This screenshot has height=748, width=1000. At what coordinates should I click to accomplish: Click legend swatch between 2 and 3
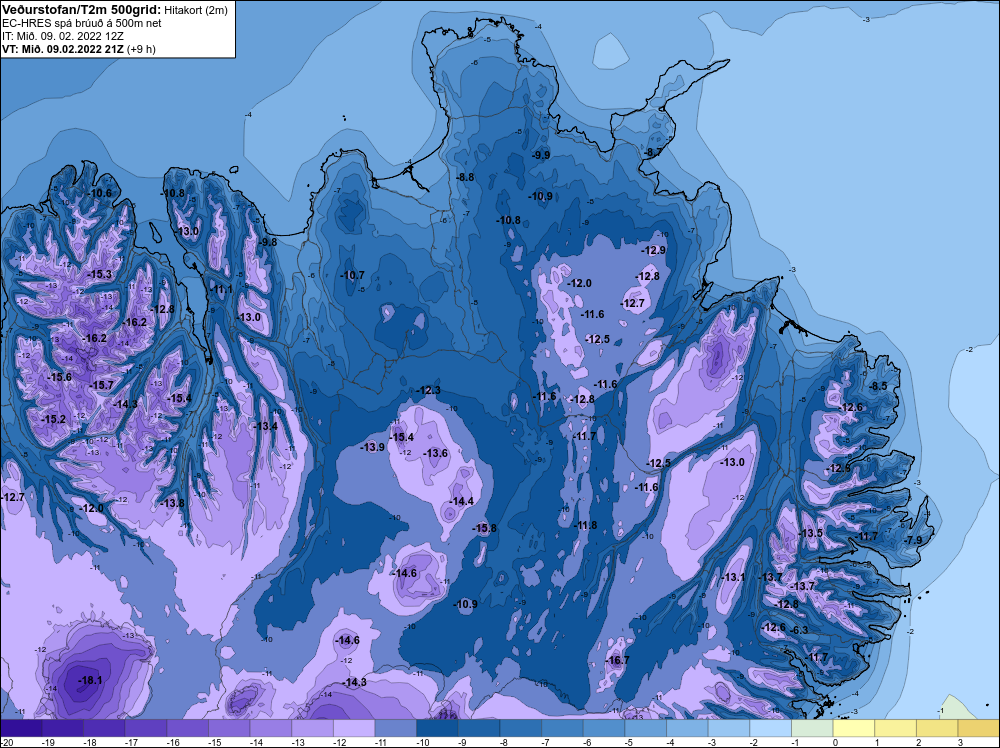pyautogui.click(x=938, y=729)
